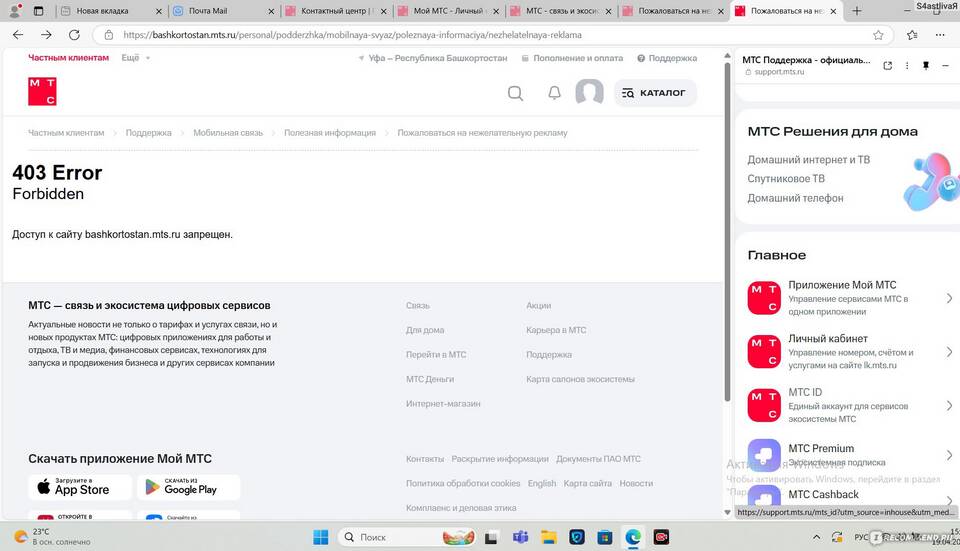The width and height of the screenshot is (960, 551).
Task: Switch to 'МТС - связь и экосистема' tab
Action: (x=560, y=10)
